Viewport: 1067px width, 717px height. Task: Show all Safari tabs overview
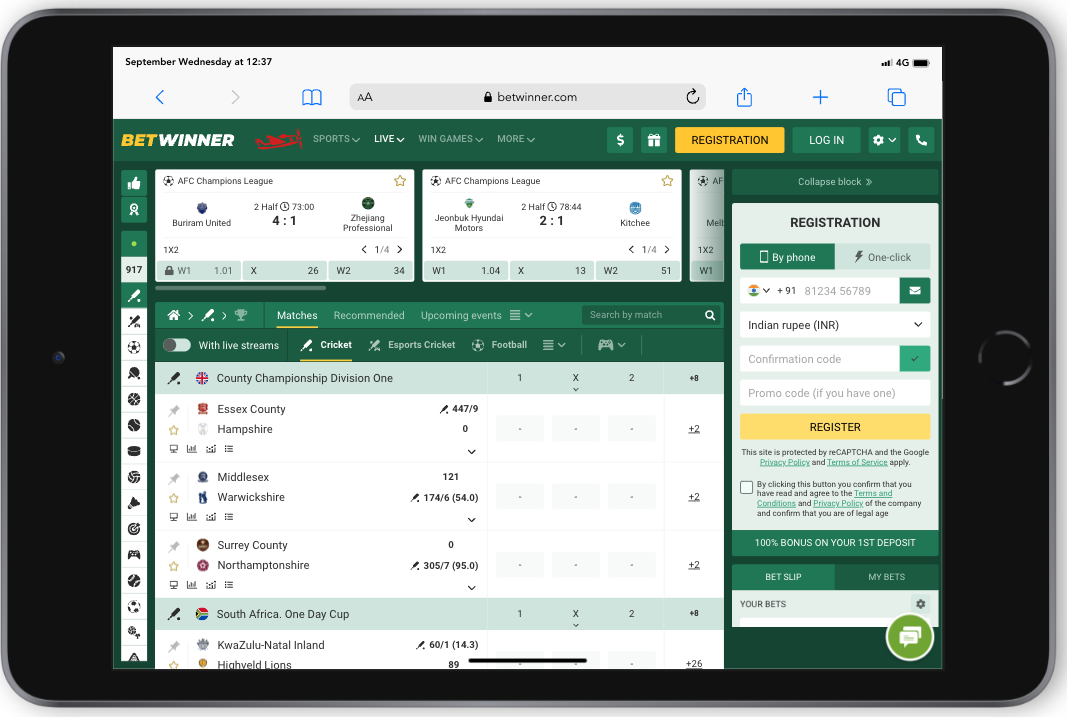[x=896, y=97]
